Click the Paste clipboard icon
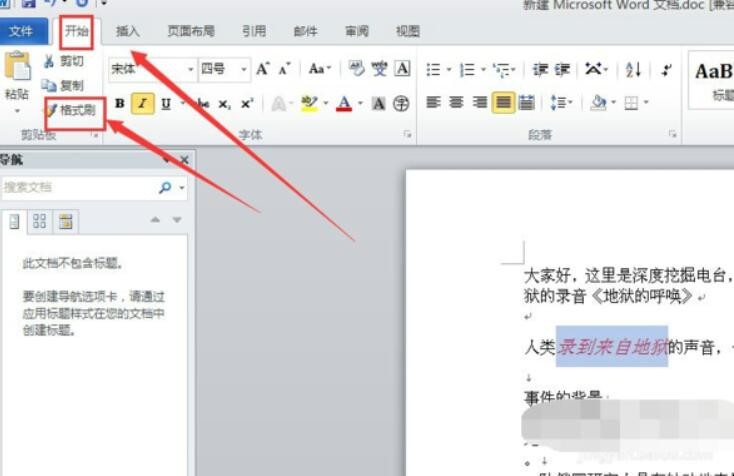This screenshot has height=476, width=734. click(x=17, y=66)
